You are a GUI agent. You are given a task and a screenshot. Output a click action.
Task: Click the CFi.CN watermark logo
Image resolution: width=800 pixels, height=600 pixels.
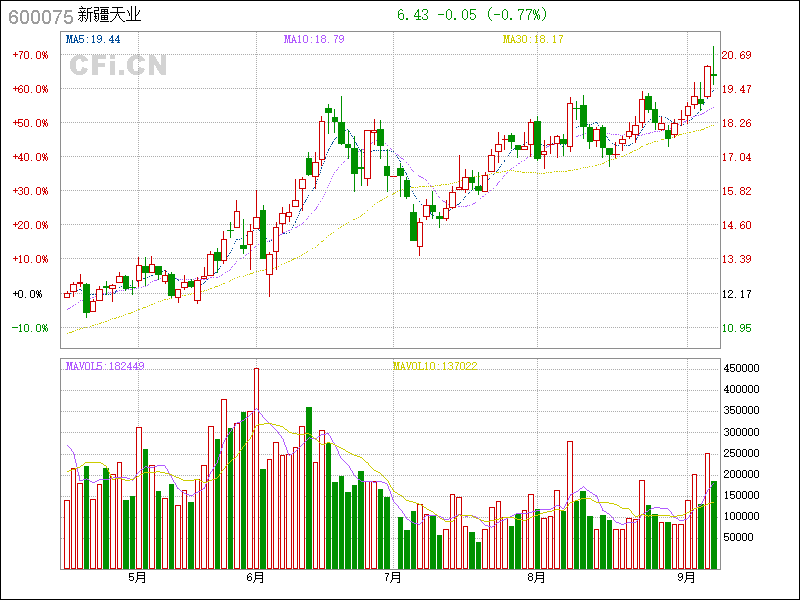(118, 65)
